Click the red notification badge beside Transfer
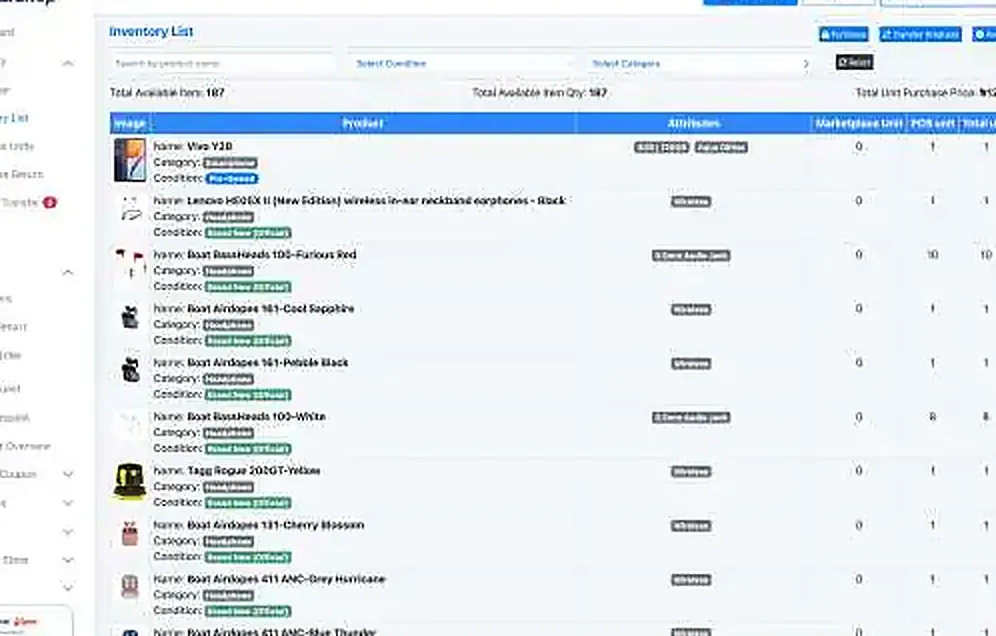Viewport: 996px width, 636px height. (50, 202)
